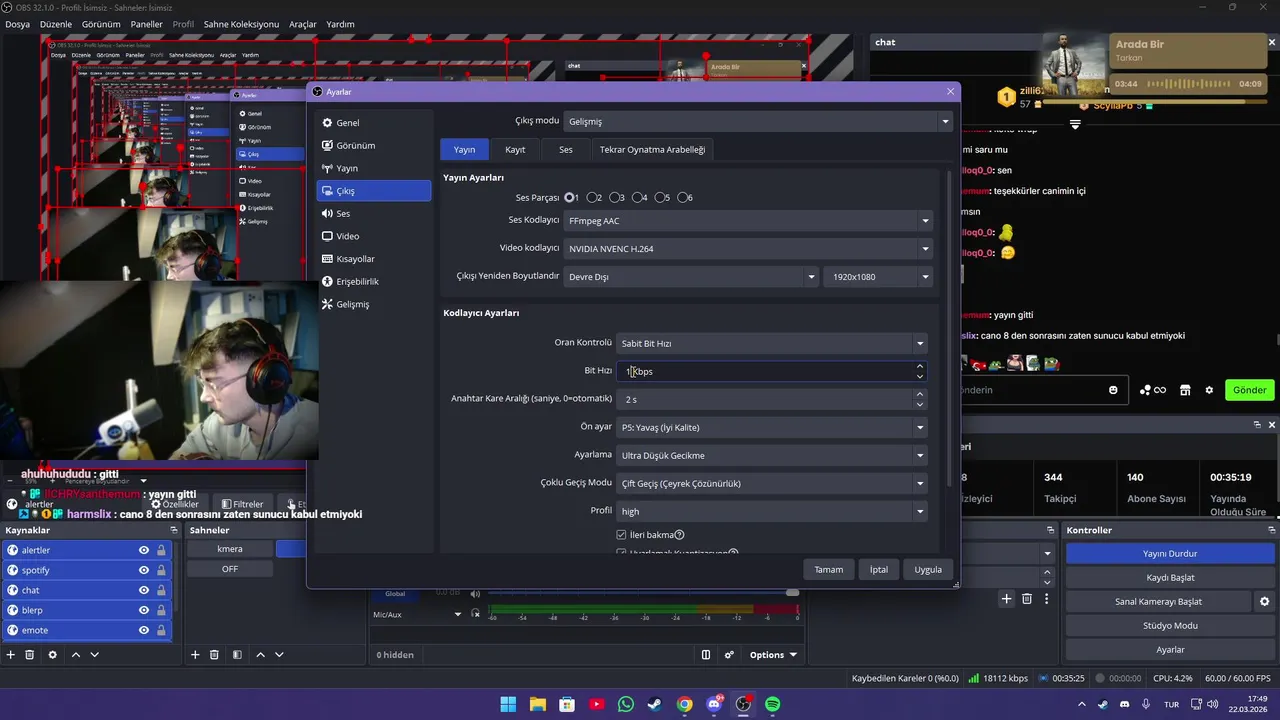Stop streaming with Yayını Durdur
The image size is (1280, 720).
click(1170, 554)
